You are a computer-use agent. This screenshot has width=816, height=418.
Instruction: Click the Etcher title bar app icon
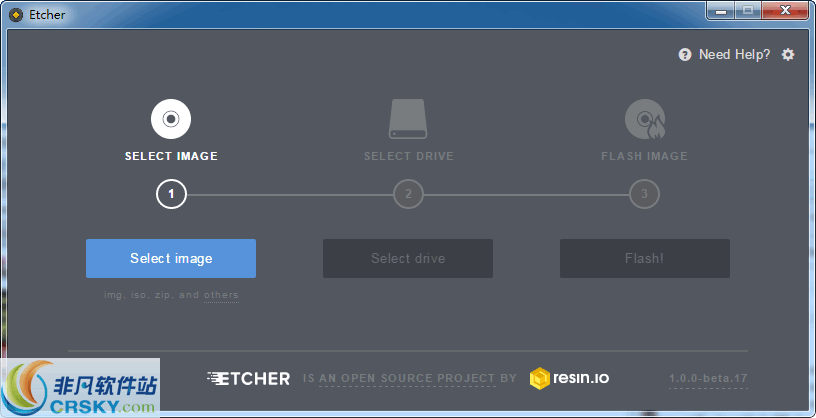point(16,15)
